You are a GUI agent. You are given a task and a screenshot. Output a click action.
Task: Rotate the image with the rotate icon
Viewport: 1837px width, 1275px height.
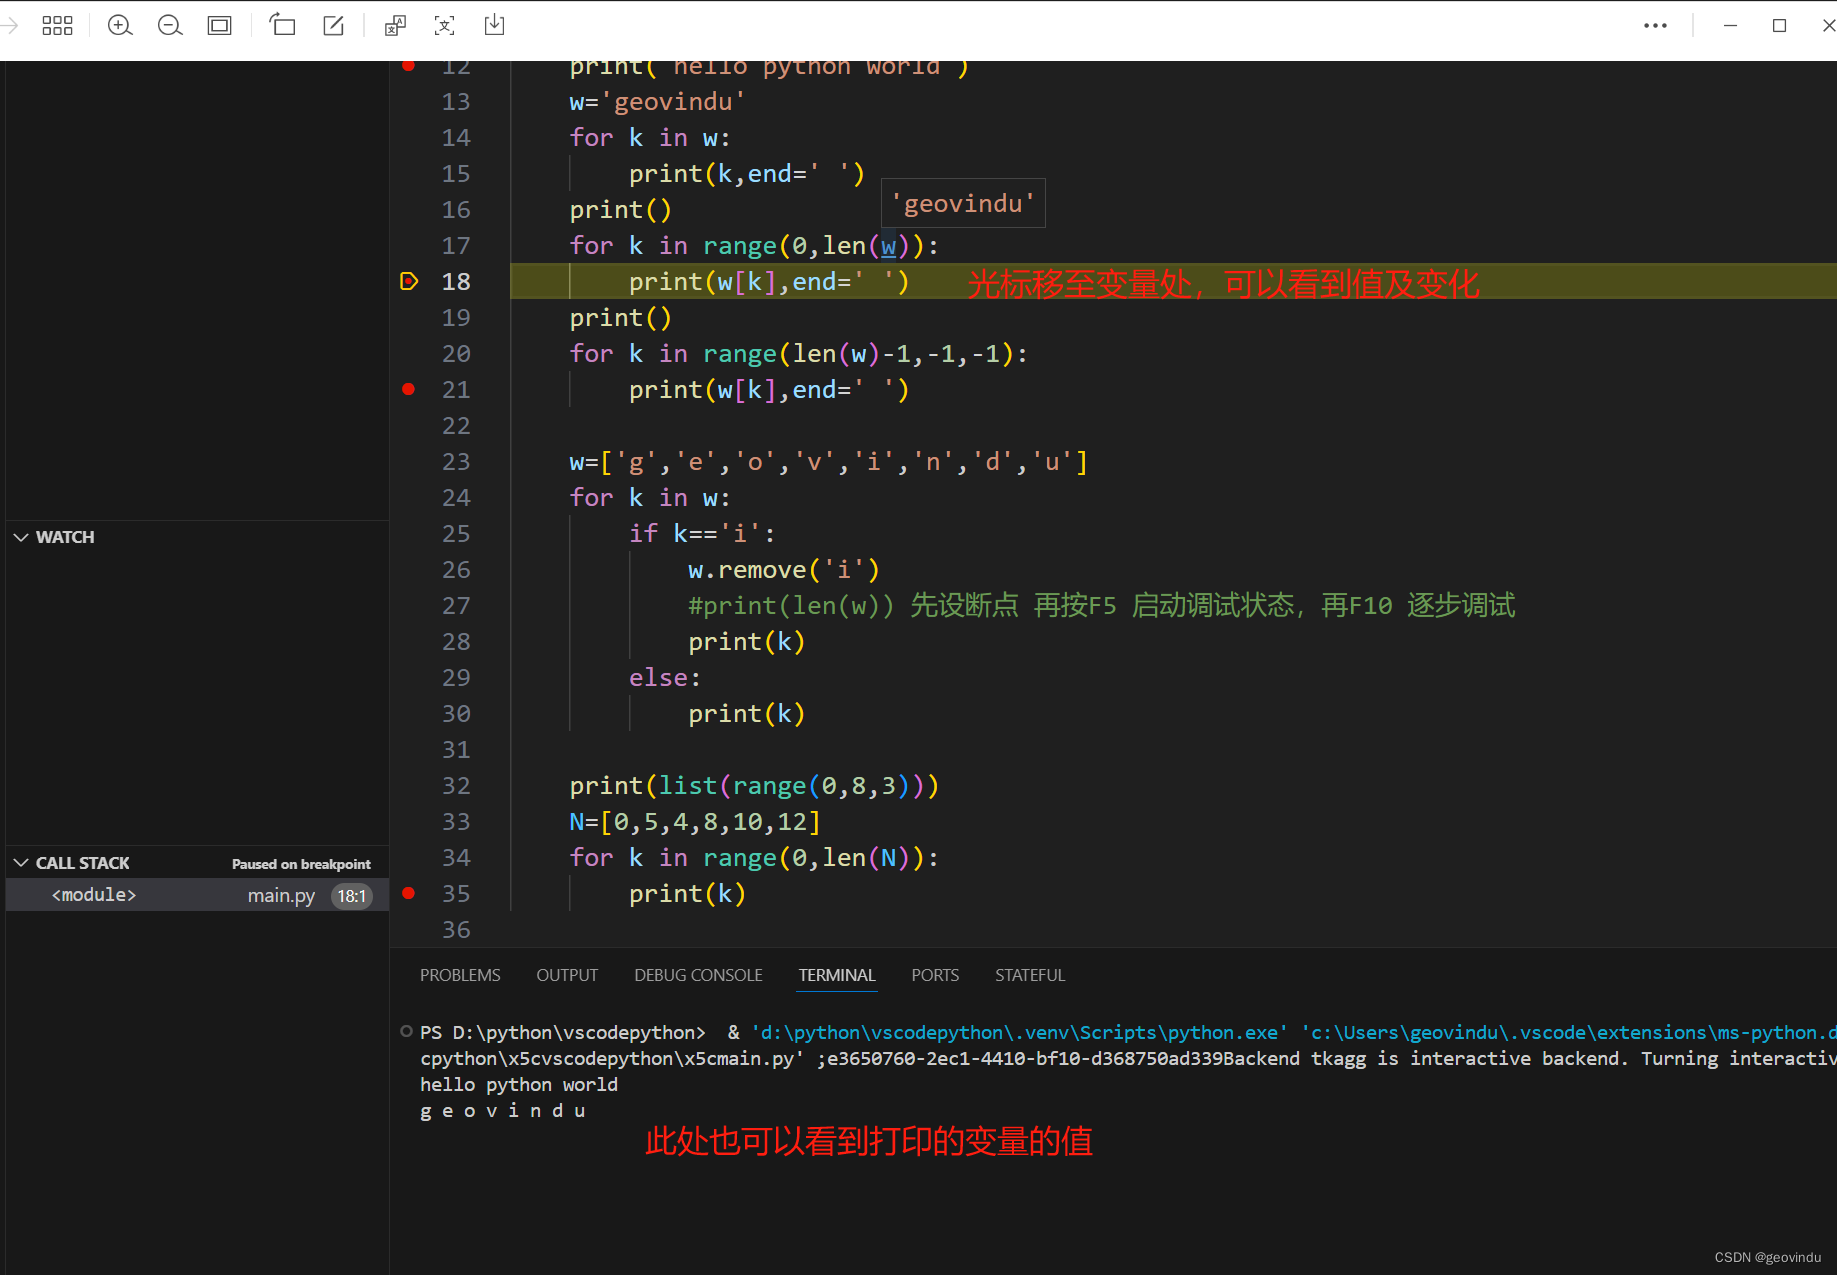coord(283,25)
